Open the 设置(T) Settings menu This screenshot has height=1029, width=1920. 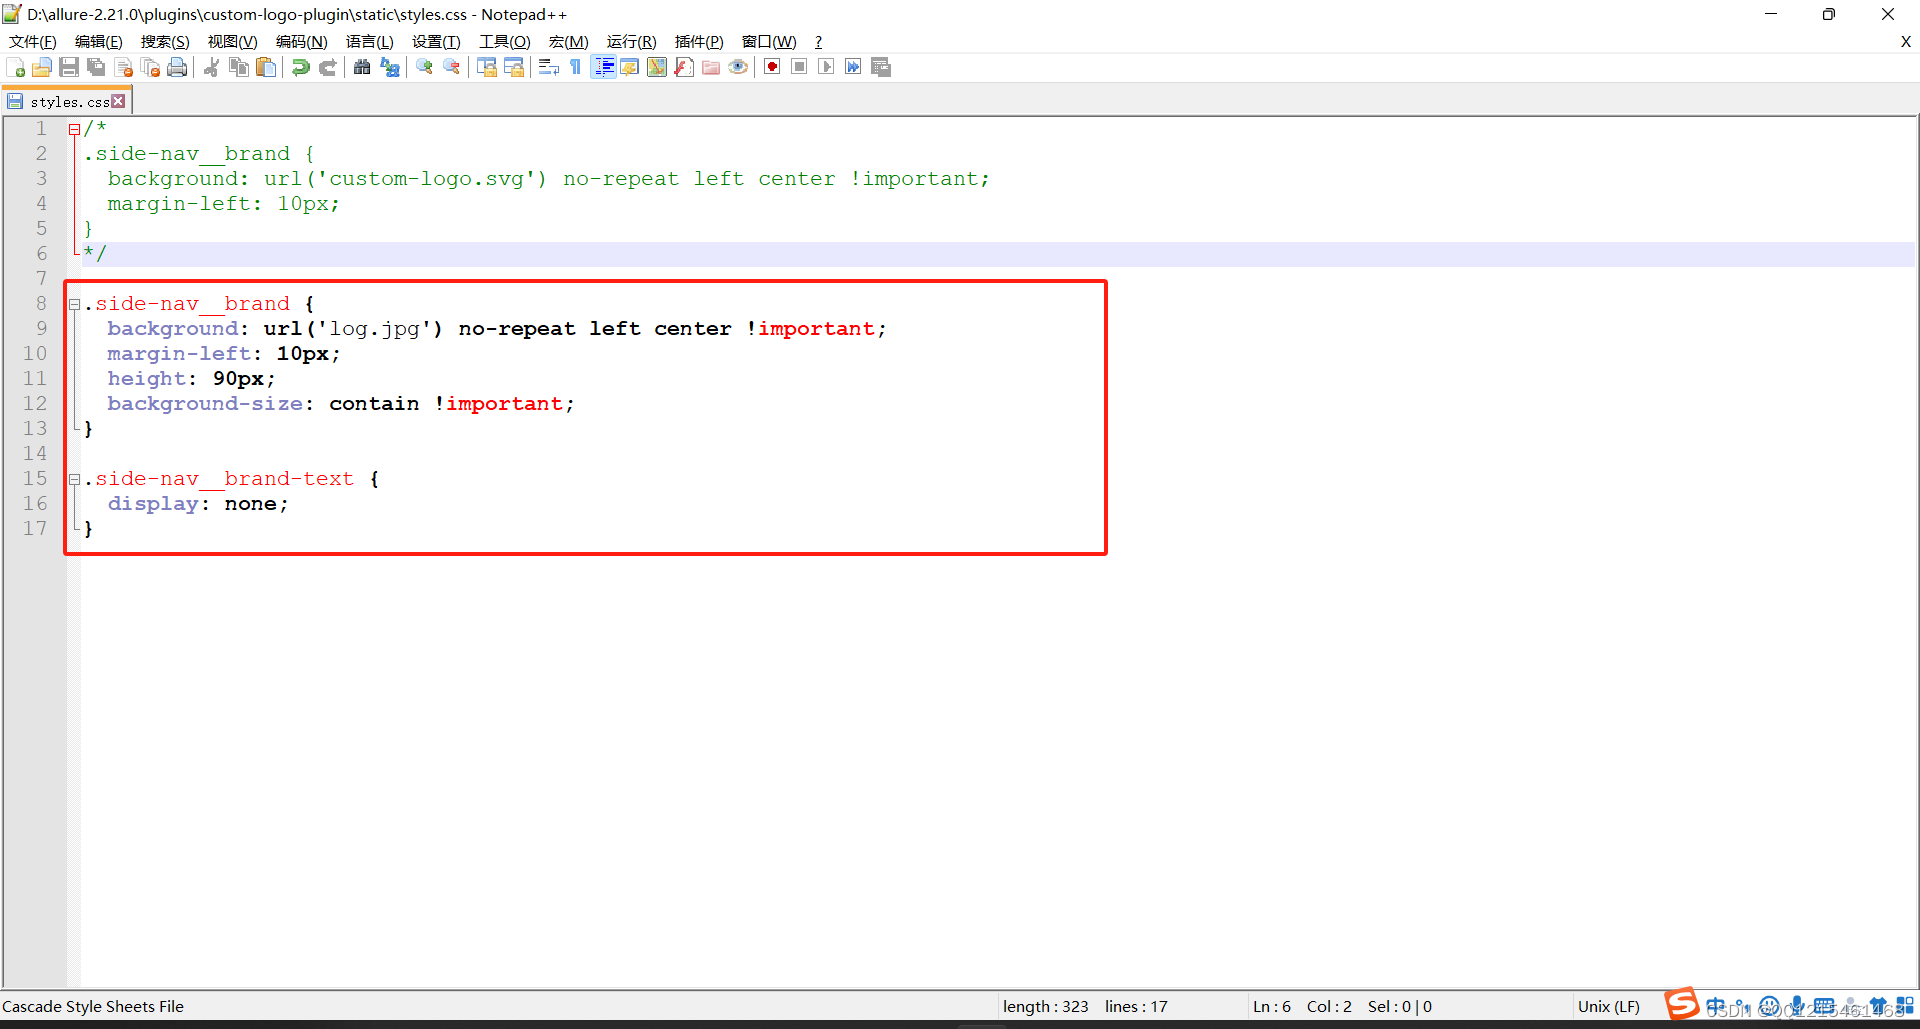click(437, 41)
